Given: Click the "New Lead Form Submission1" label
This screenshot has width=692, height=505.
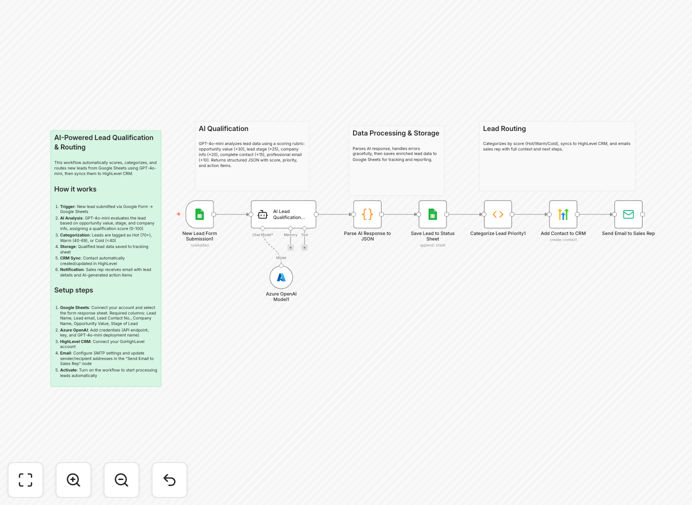Looking at the screenshot, I should point(199,236).
